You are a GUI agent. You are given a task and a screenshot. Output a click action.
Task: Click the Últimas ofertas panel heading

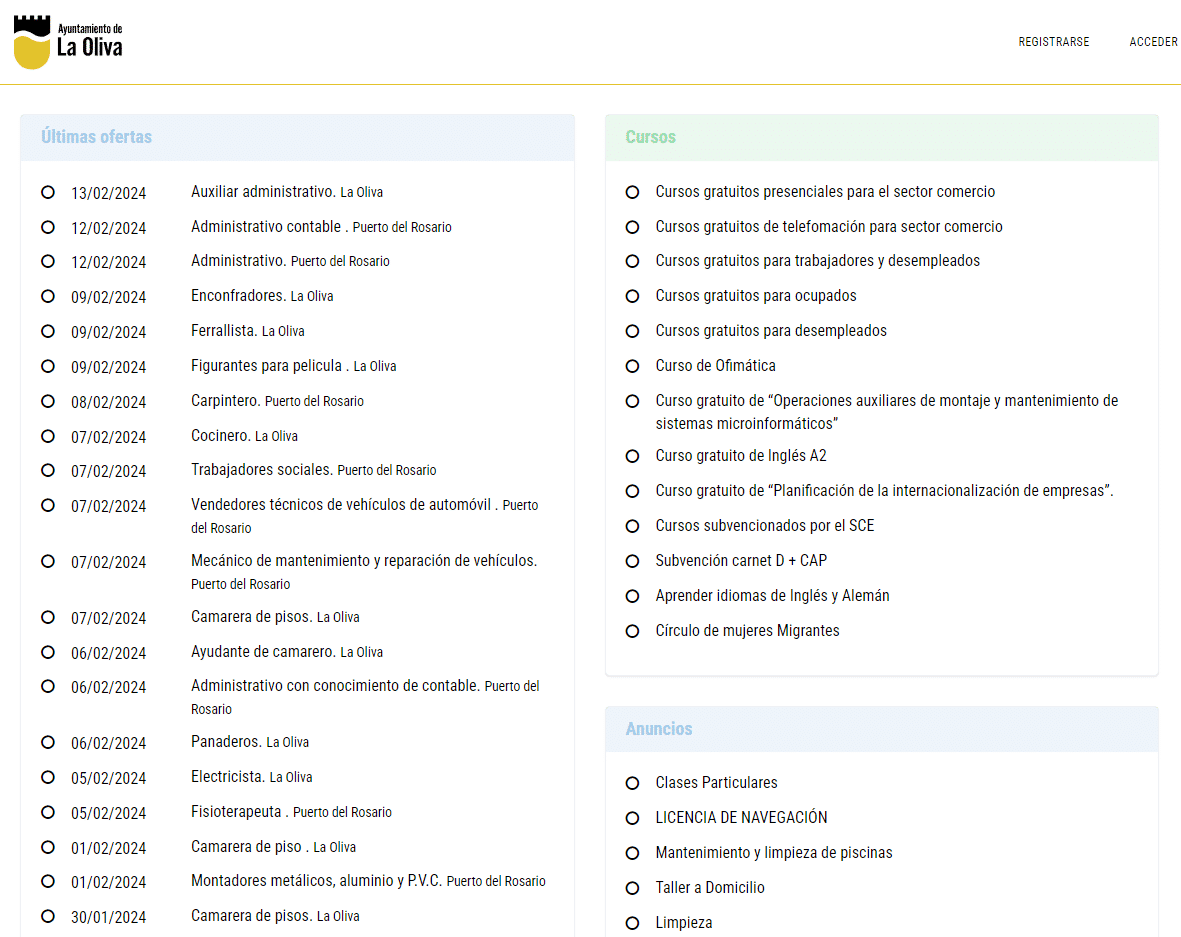point(97,137)
